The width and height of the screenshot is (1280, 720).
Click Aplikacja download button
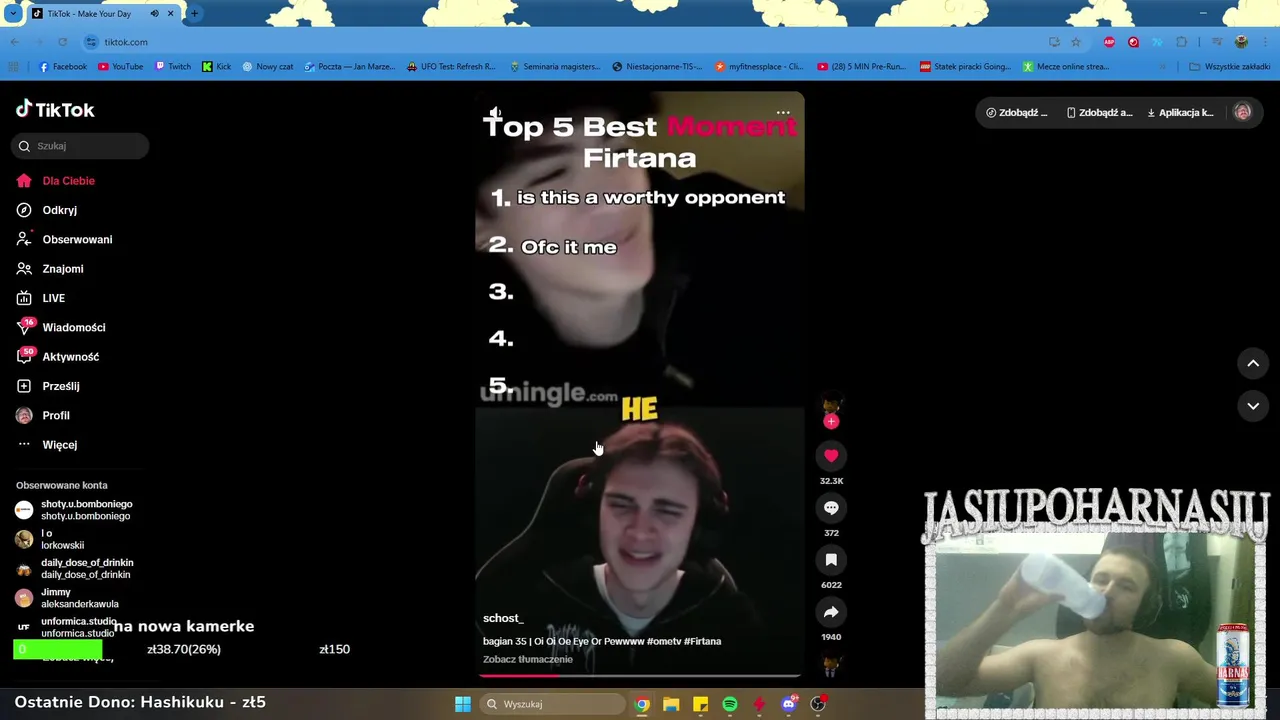click(x=1180, y=113)
